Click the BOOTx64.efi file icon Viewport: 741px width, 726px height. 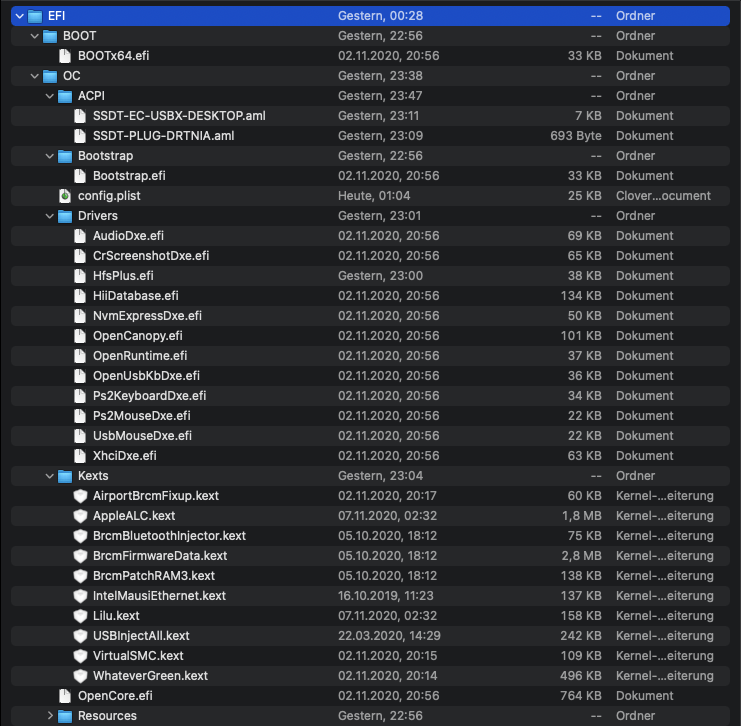click(x=65, y=56)
